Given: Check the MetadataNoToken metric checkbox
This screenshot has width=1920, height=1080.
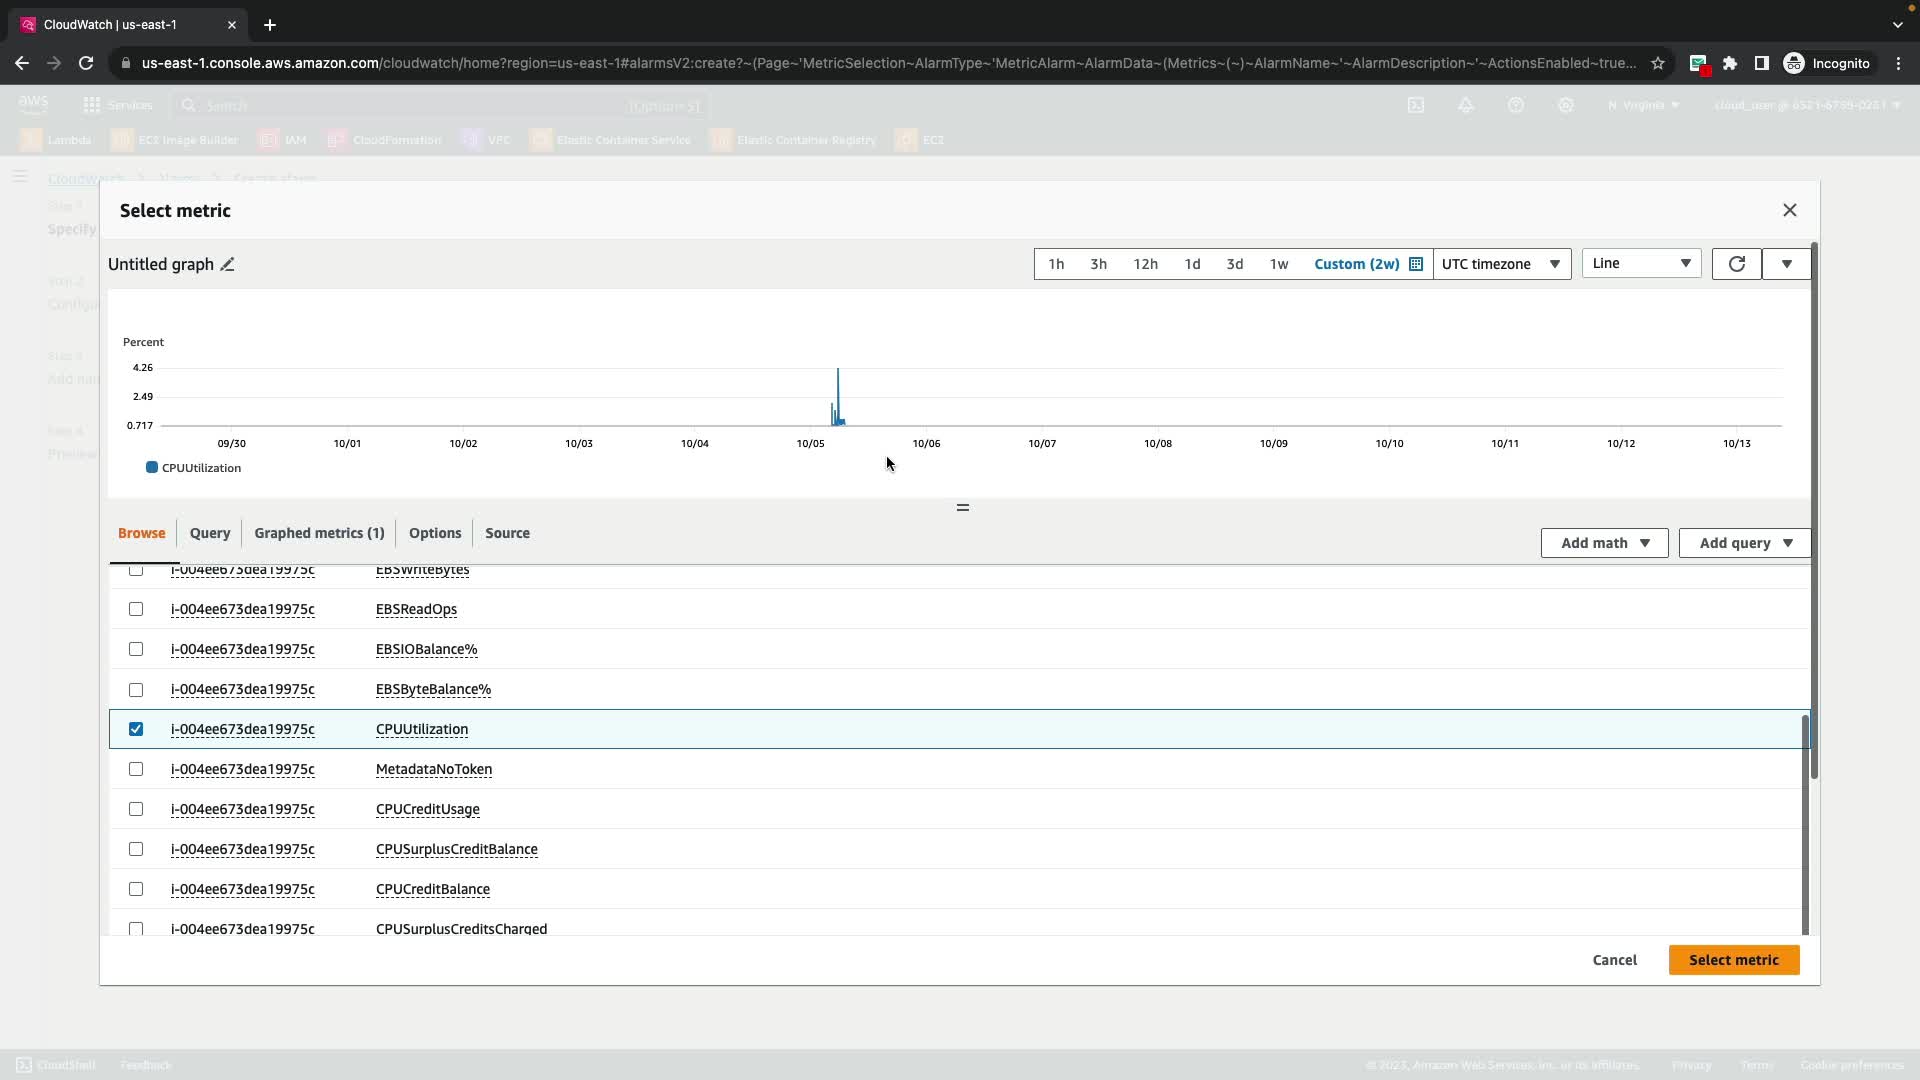Looking at the screenshot, I should [x=136, y=769].
